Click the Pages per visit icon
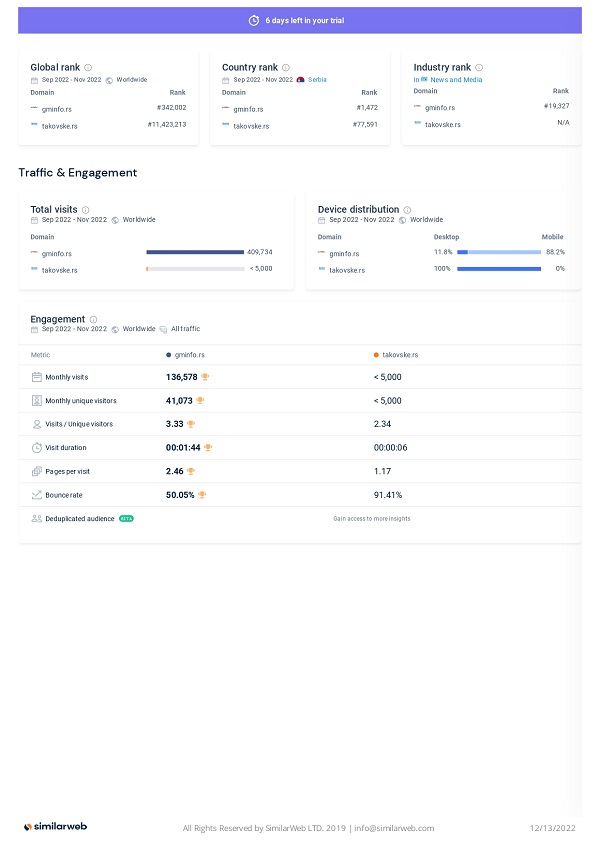This screenshot has width=600, height=848. (37, 471)
